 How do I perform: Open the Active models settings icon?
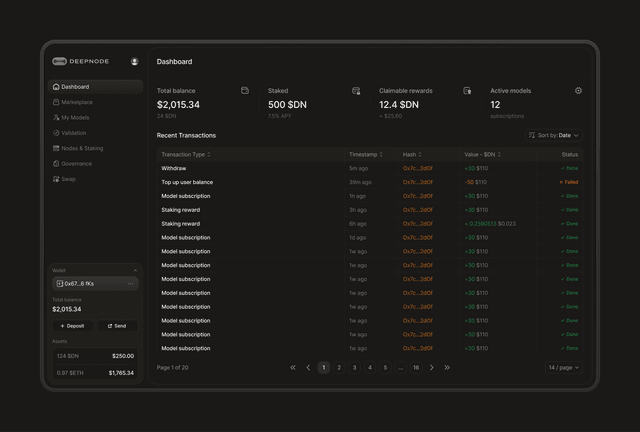click(x=578, y=91)
